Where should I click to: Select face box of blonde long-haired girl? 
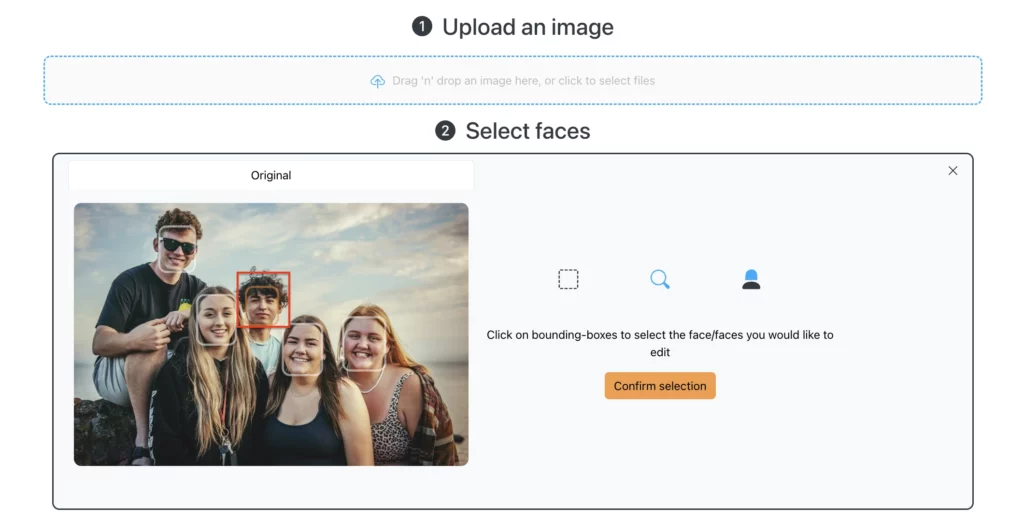click(x=217, y=319)
